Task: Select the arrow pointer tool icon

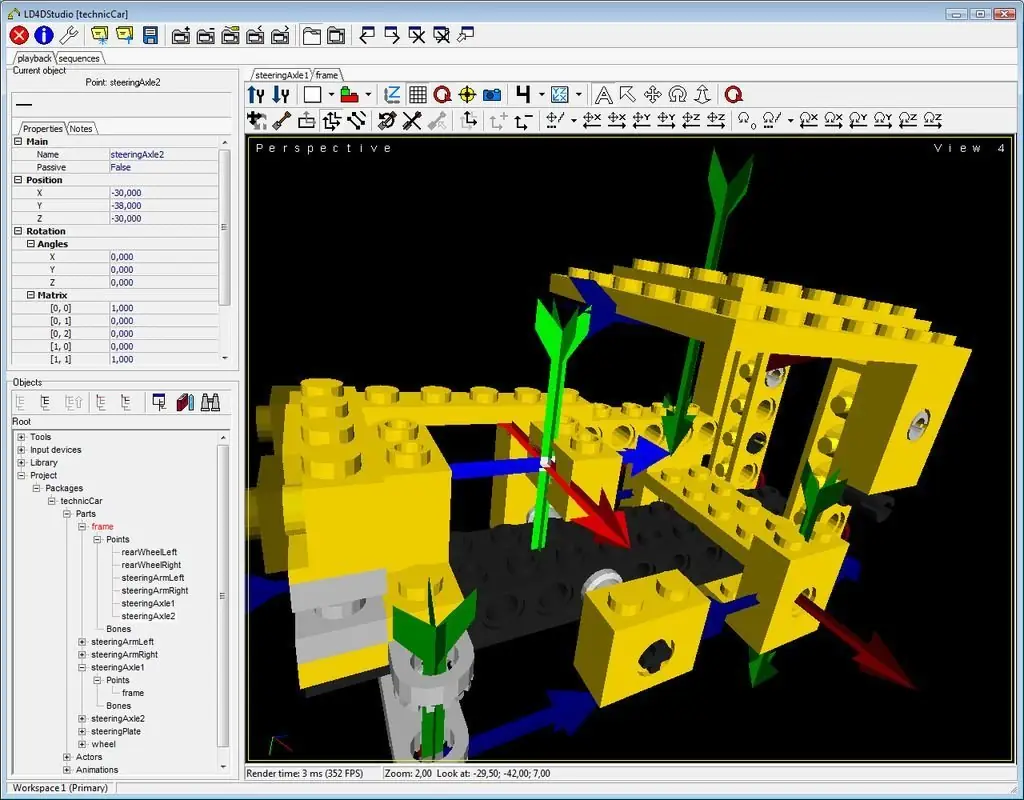Action: (628, 95)
